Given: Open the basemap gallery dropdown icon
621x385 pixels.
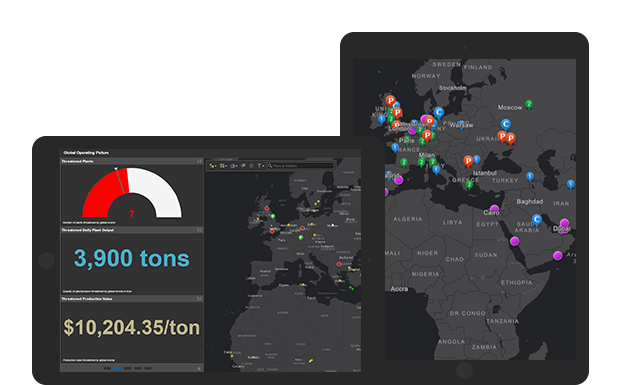Looking at the screenshot, I should [223, 166].
